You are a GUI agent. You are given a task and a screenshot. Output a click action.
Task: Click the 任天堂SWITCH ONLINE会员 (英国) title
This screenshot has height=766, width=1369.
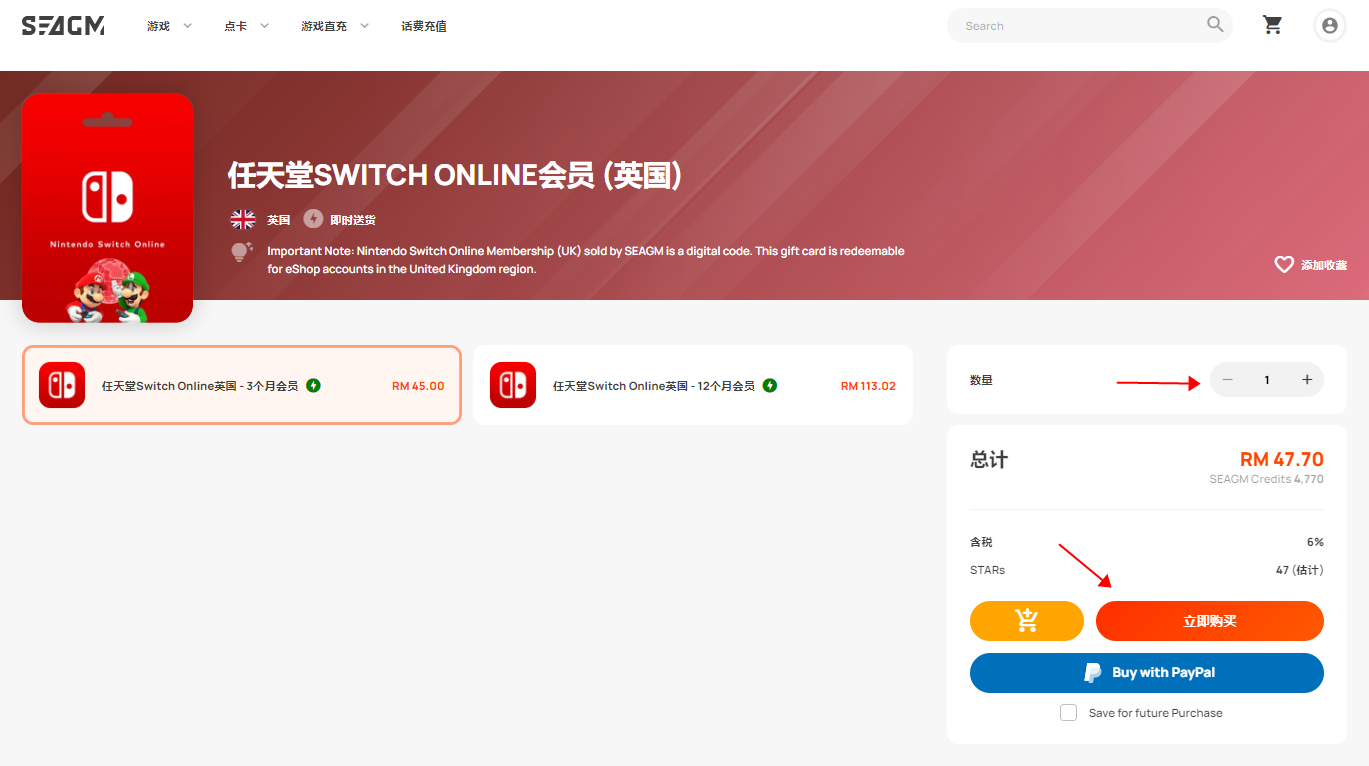[455, 175]
